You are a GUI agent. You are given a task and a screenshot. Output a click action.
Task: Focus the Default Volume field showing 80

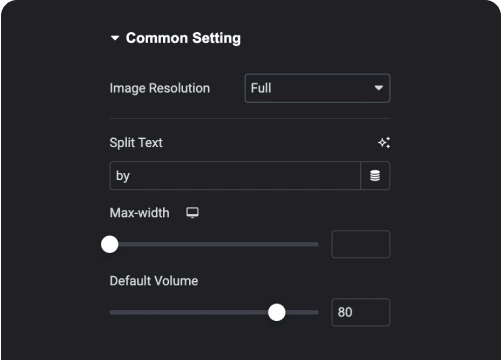click(361, 312)
